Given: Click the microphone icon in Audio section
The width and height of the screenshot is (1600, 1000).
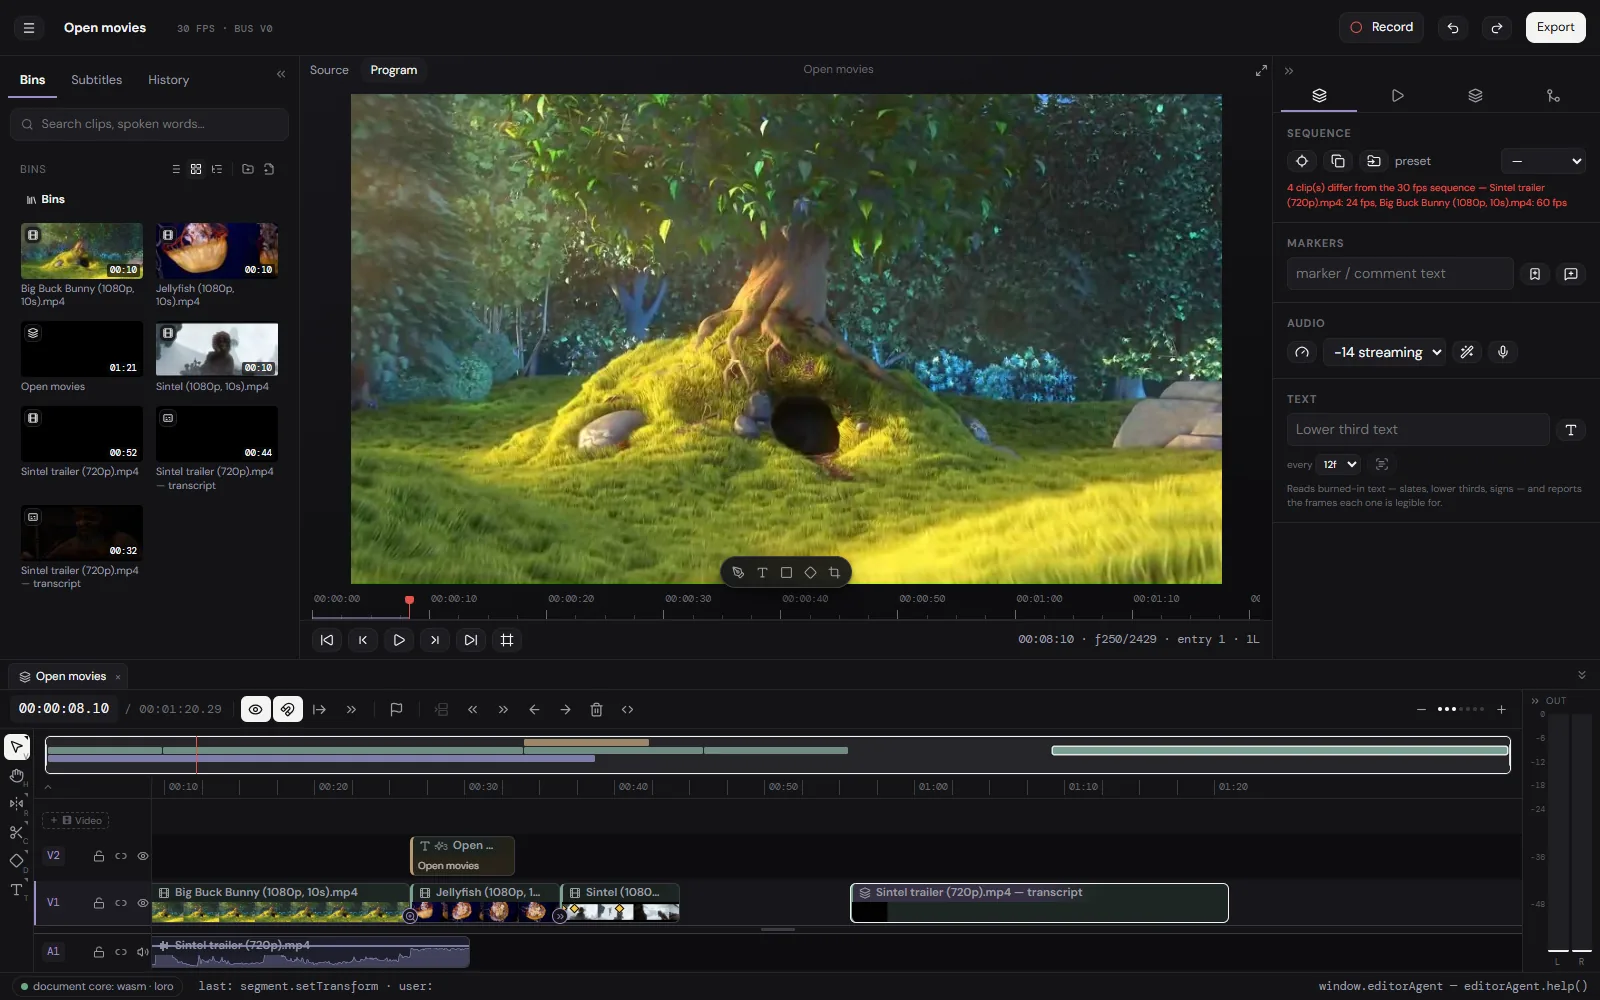Looking at the screenshot, I should pos(1502,352).
